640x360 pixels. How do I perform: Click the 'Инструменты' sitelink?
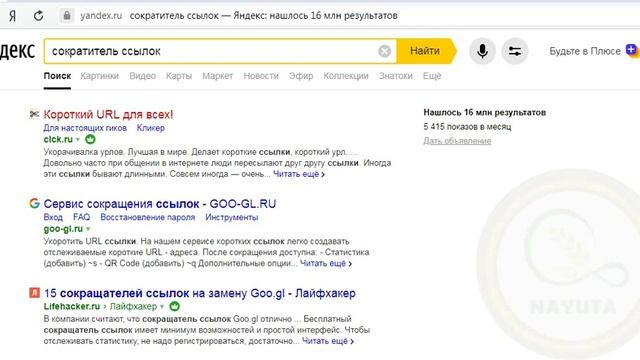[231, 217]
